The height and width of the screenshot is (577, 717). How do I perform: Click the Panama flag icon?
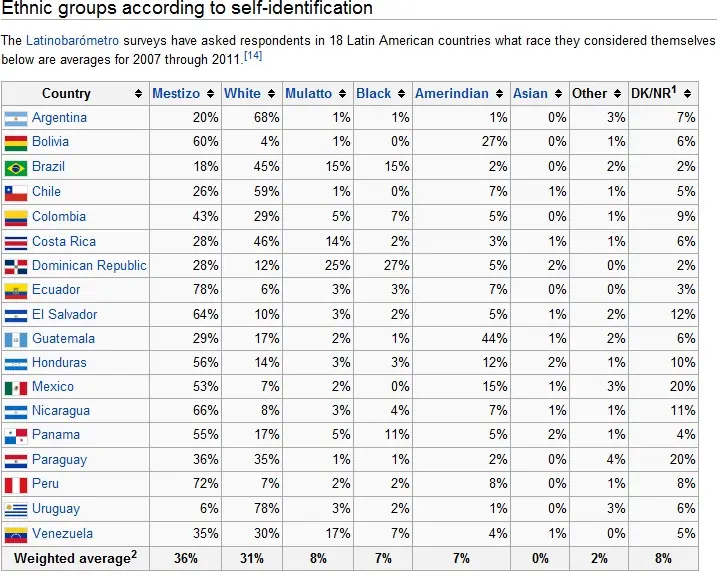click(x=16, y=435)
